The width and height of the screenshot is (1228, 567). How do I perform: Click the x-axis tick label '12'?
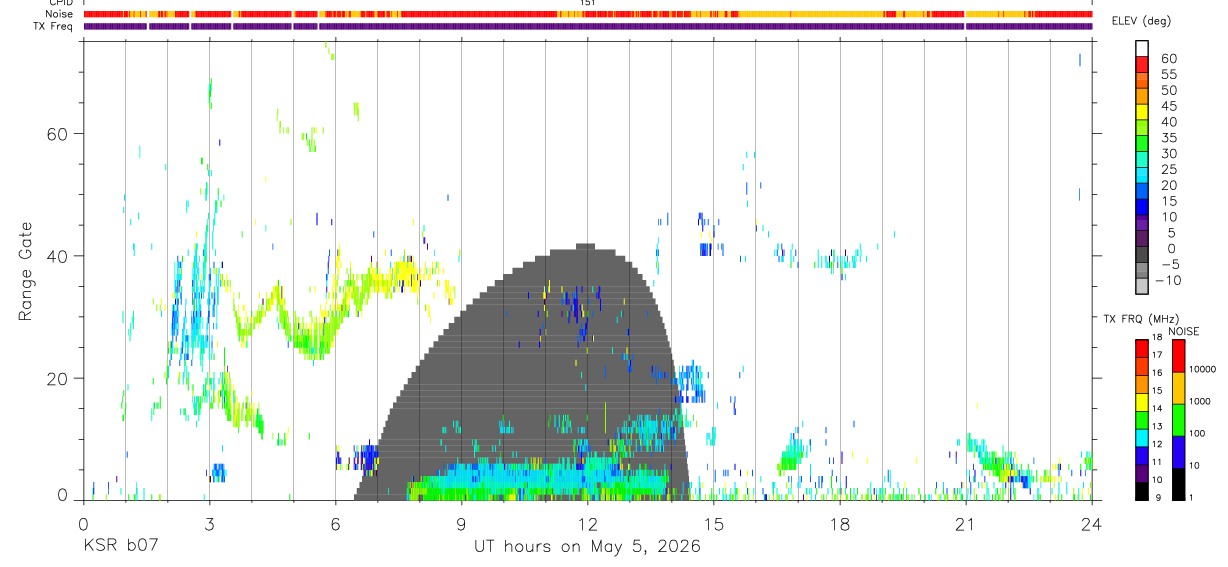(587, 525)
